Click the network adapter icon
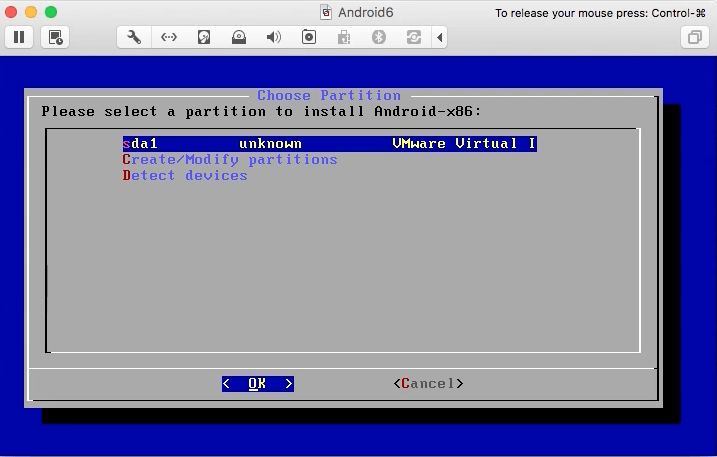This screenshot has height=457, width=717. tap(169, 37)
